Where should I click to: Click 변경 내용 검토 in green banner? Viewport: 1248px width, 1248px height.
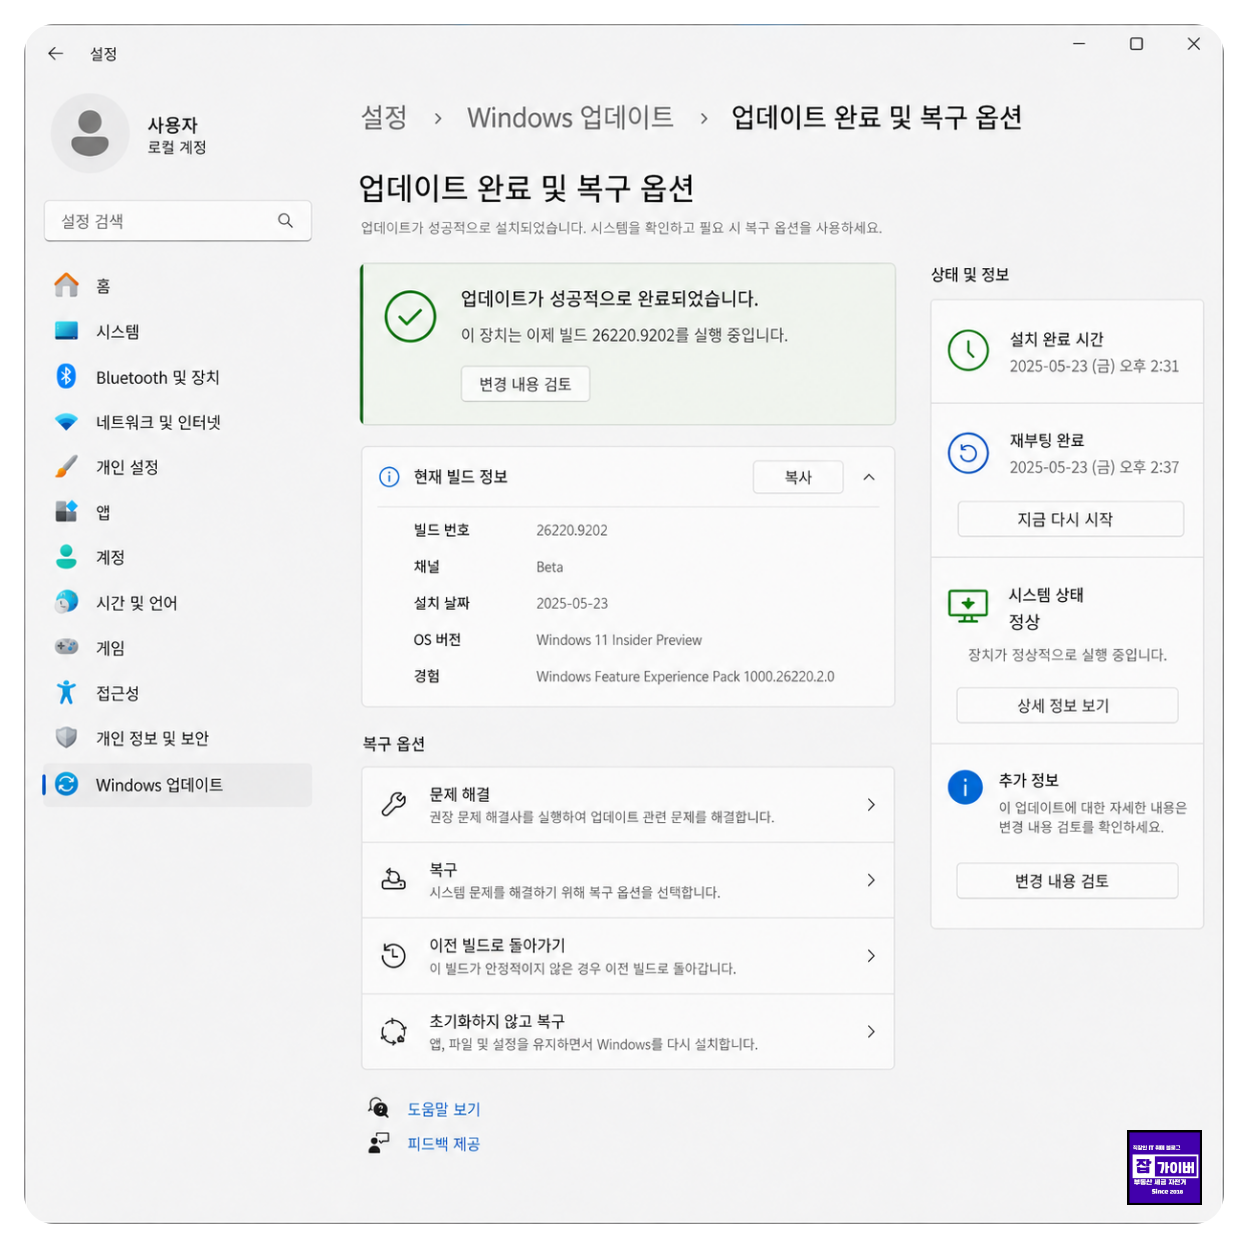coord(525,384)
